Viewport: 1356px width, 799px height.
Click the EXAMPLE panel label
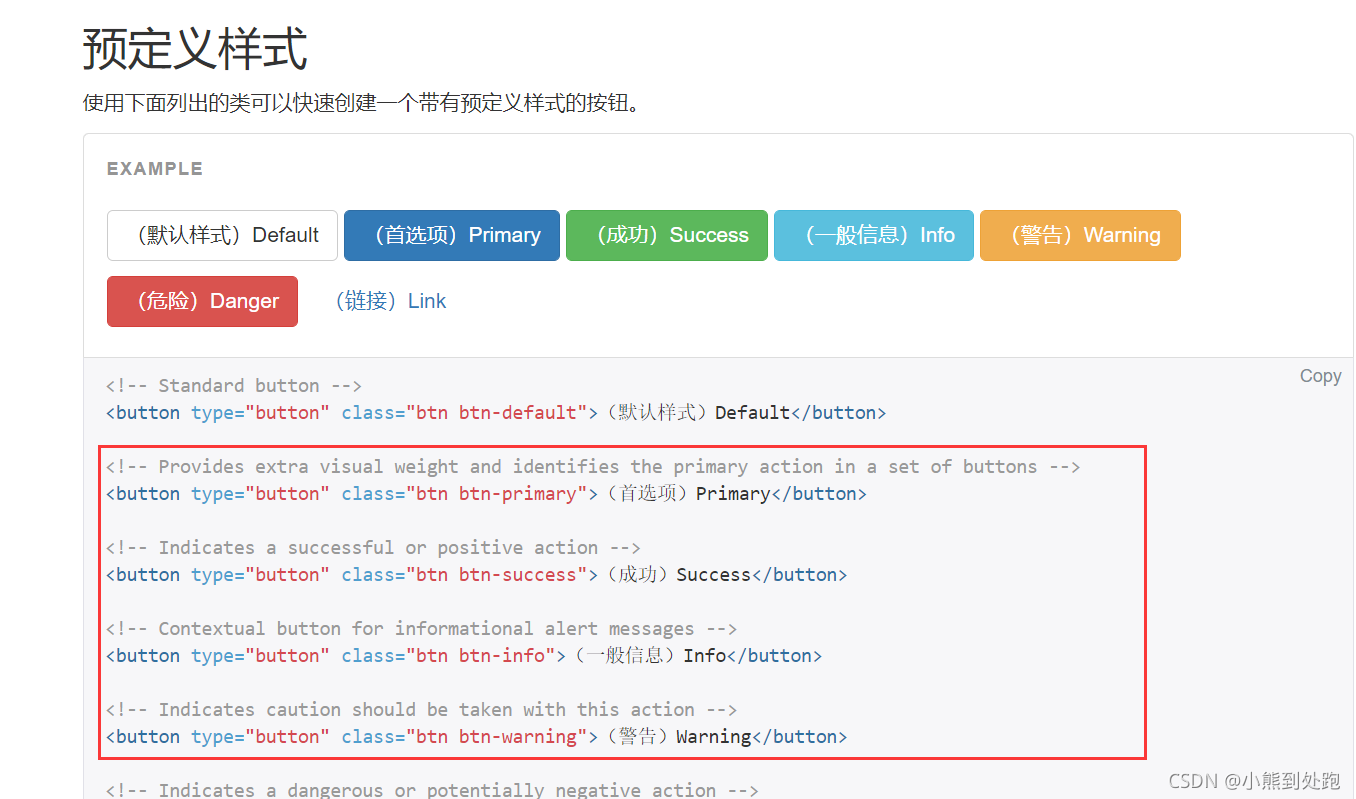(x=155, y=168)
